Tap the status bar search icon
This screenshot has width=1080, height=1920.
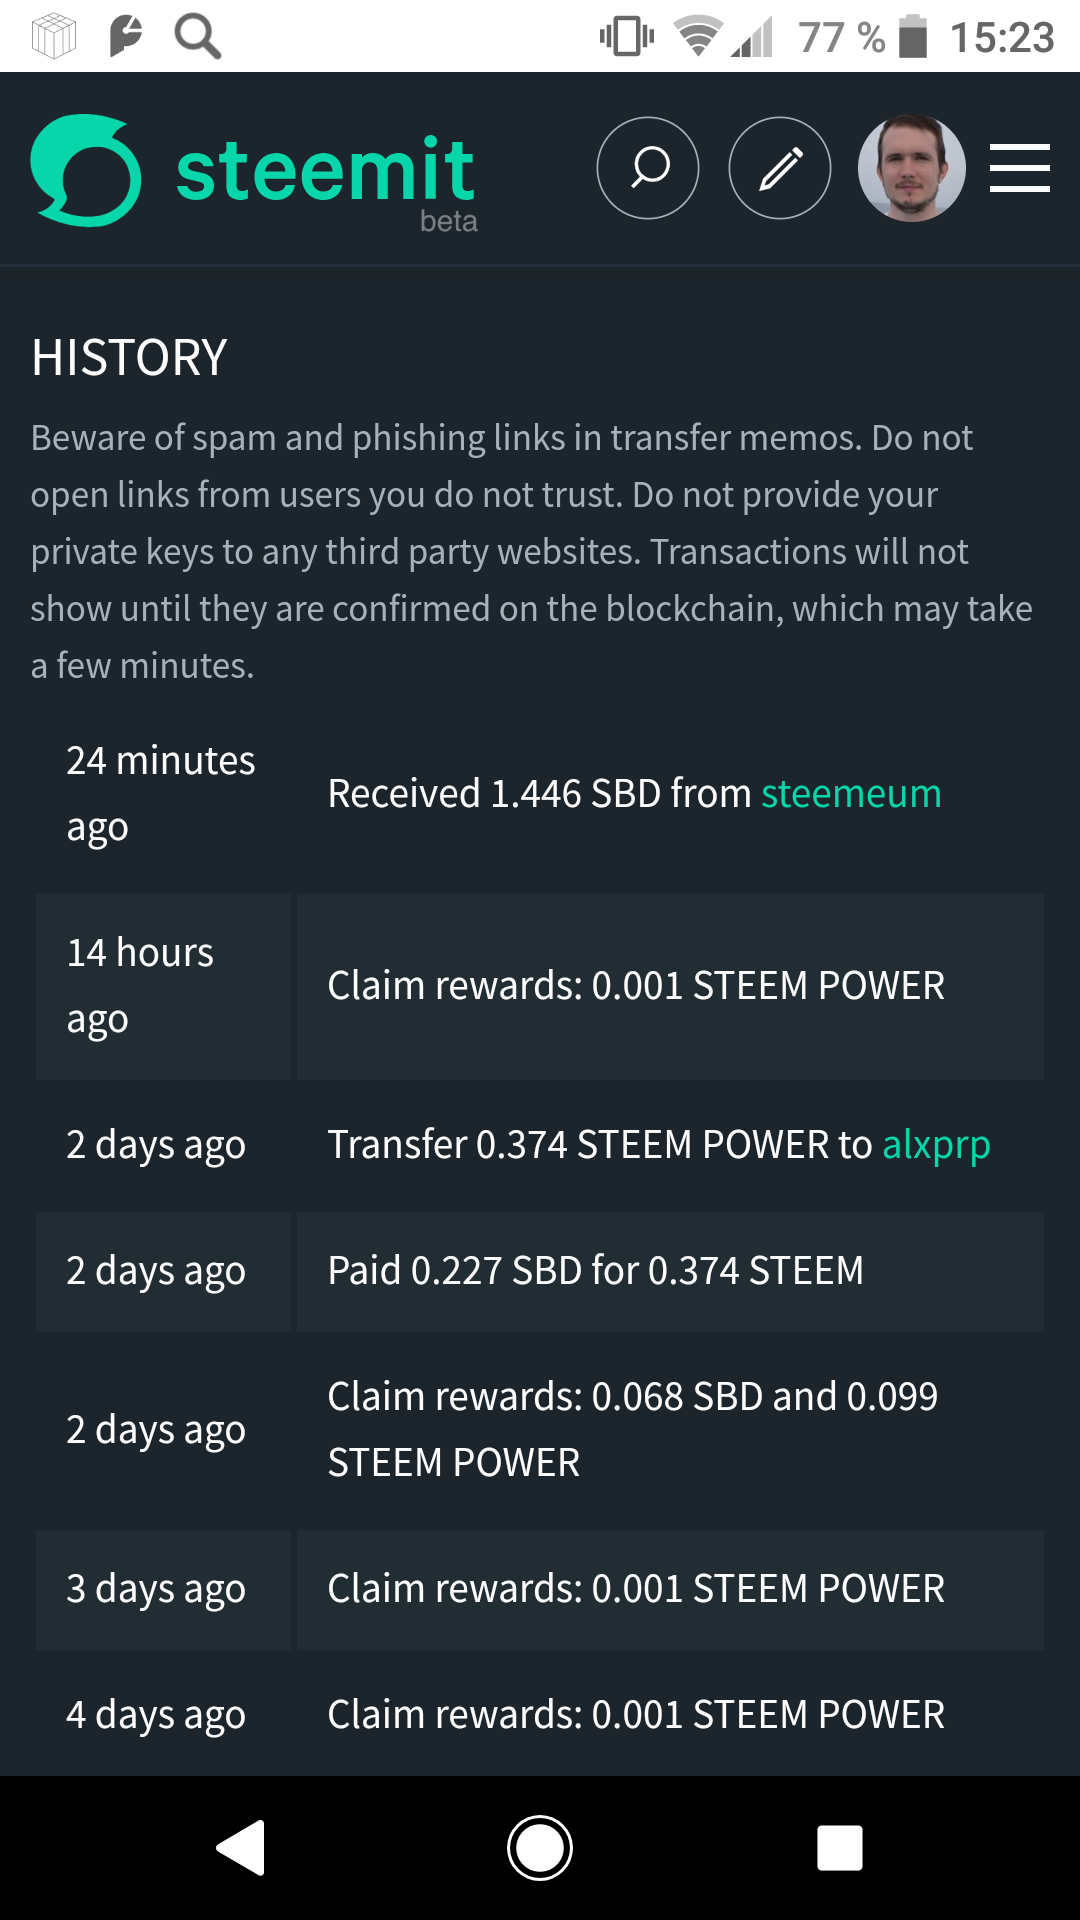197,37
